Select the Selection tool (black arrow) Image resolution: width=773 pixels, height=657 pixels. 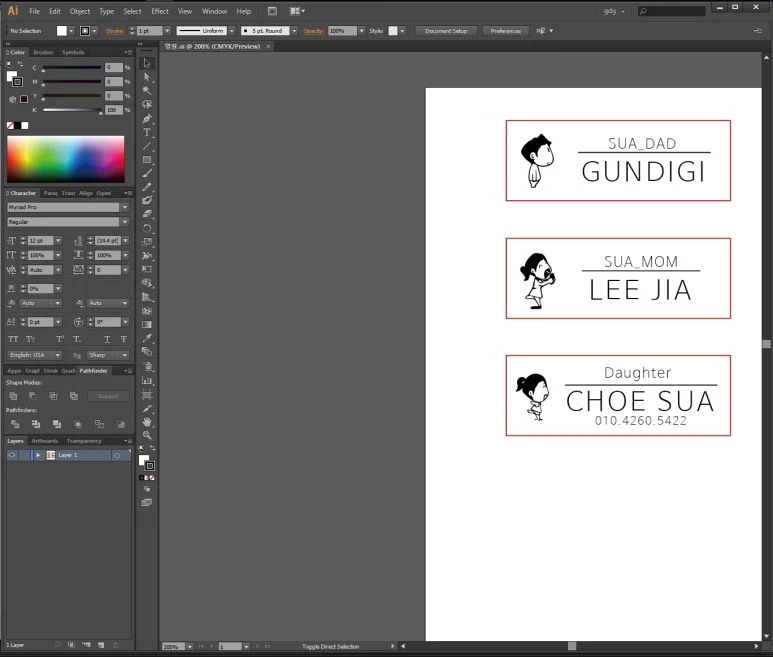(x=147, y=64)
